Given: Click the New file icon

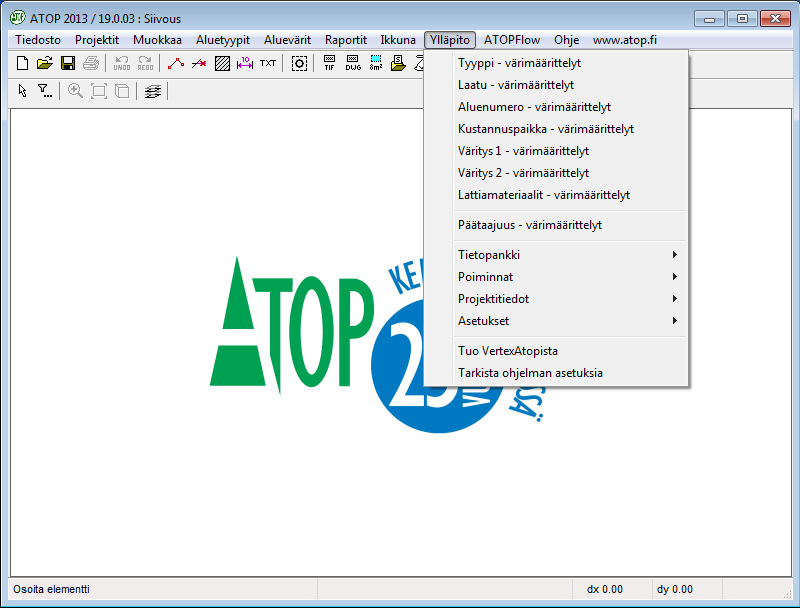Looking at the screenshot, I should (x=22, y=63).
